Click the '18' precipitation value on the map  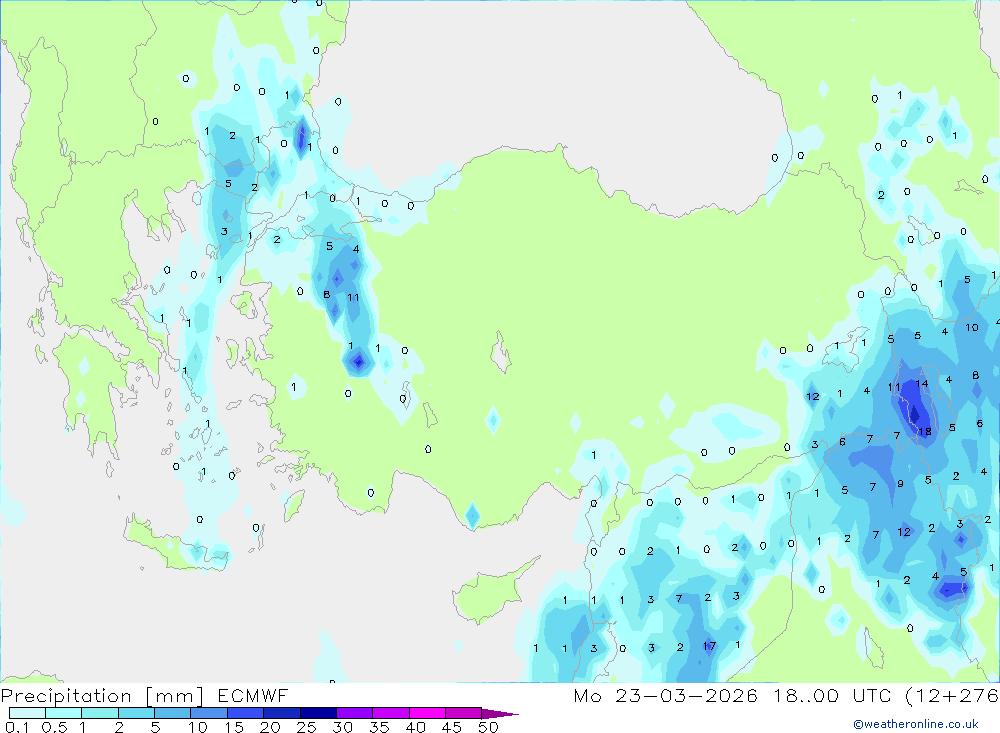pyautogui.click(x=925, y=432)
